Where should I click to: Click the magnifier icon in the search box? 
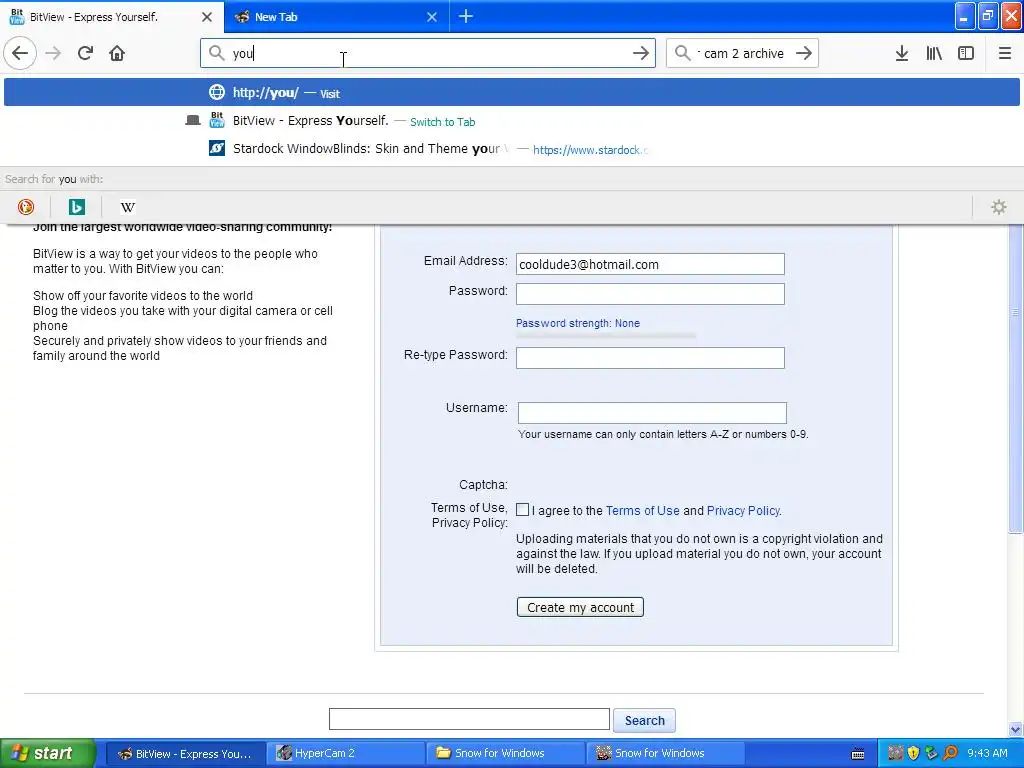pyautogui.click(x=682, y=53)
